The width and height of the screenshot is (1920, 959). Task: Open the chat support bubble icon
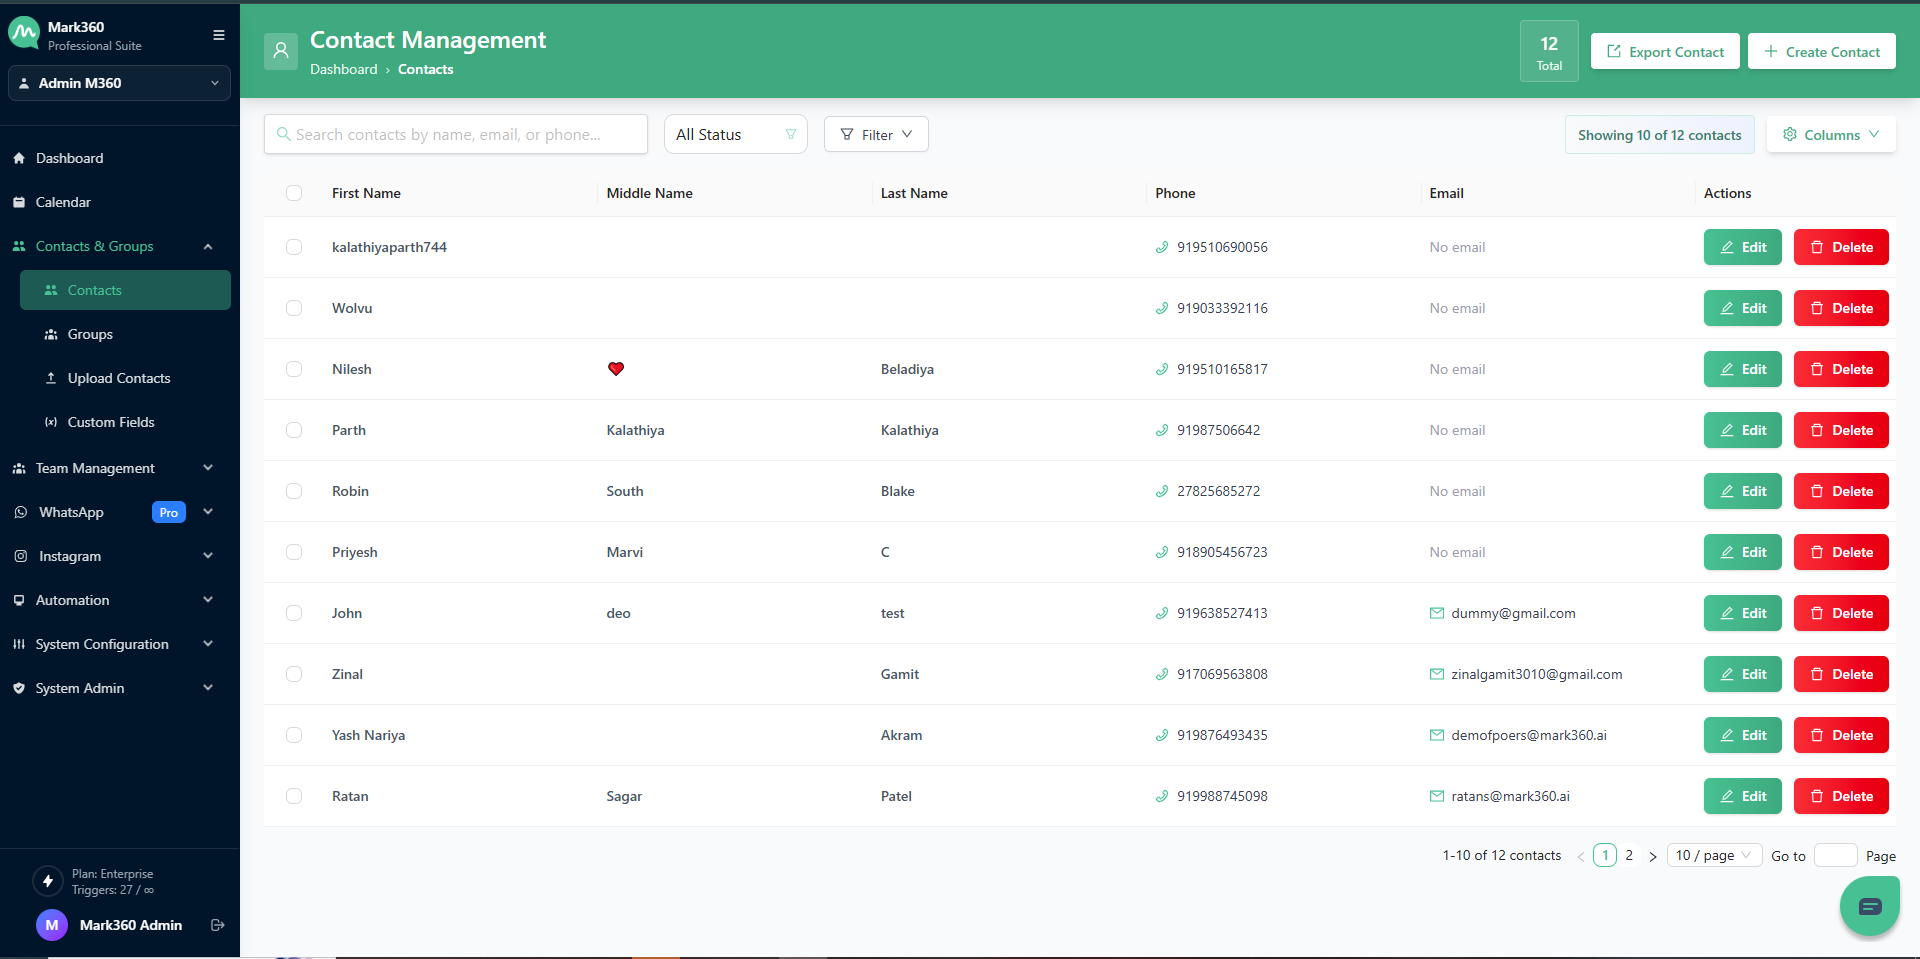1869,906
